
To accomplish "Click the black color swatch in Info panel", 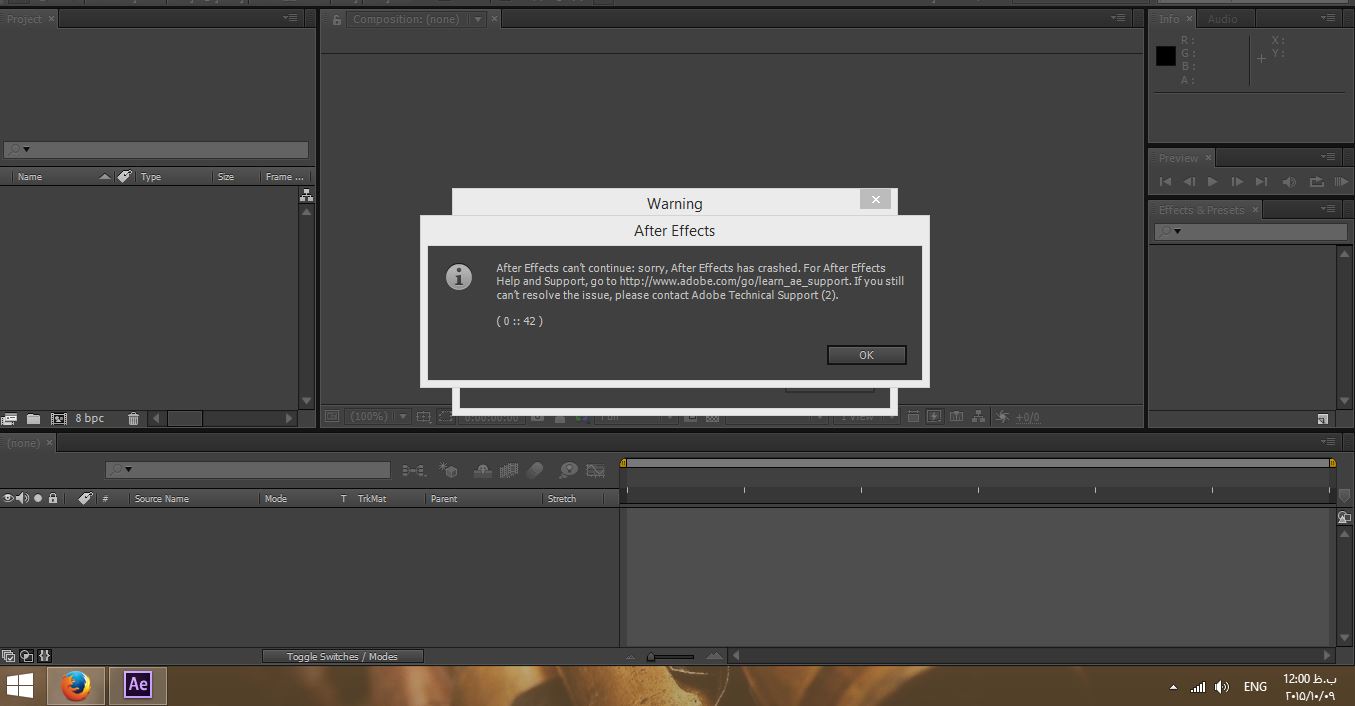I will pyautogui.click(x=1166, y=56).
